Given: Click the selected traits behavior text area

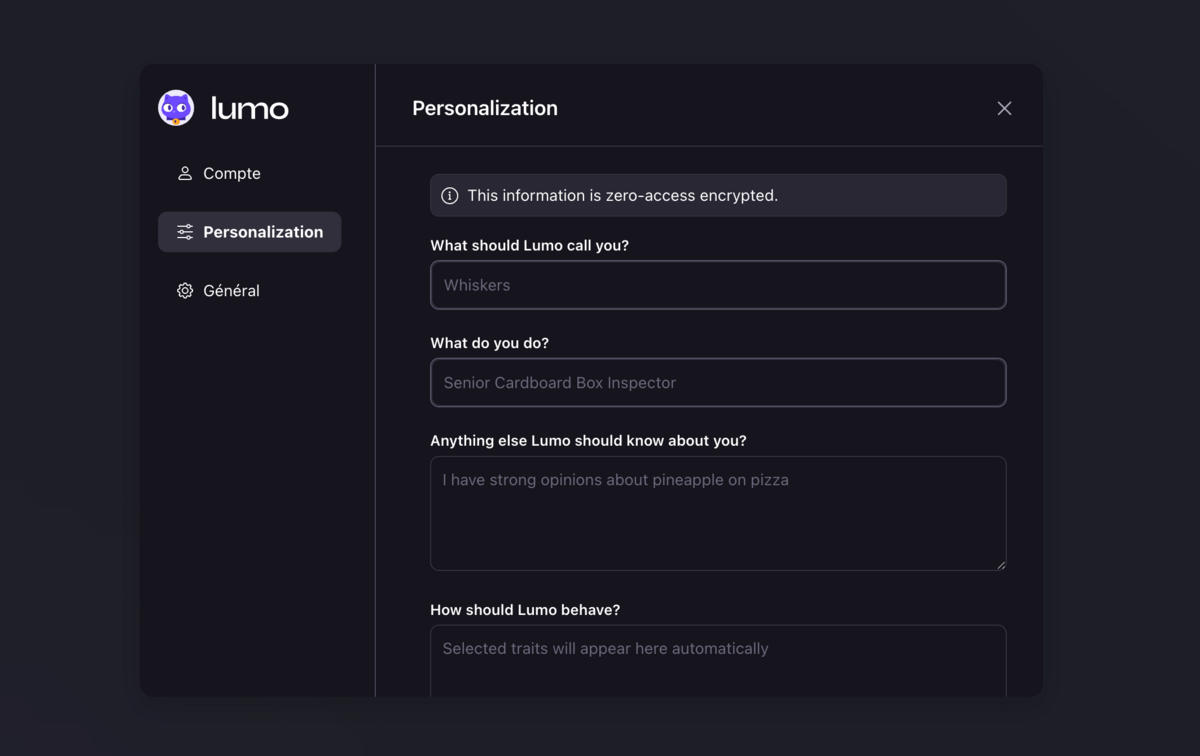Looking at the screenshot, I should tap(718, 660).
